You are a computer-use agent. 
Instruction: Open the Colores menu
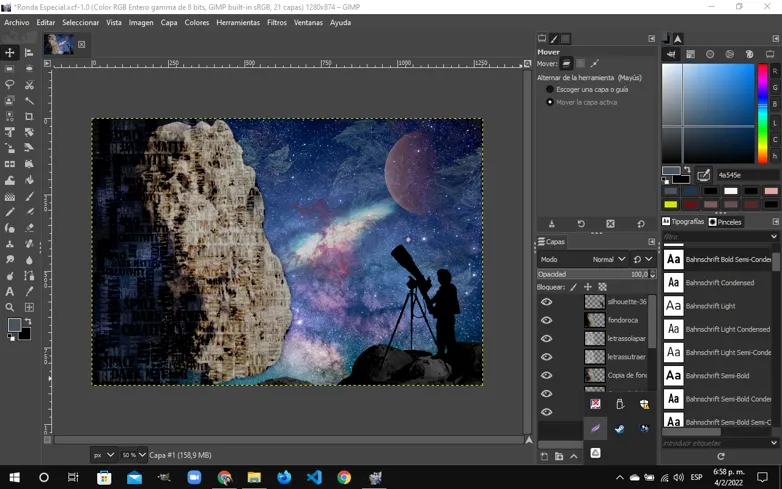coord(196,22)
